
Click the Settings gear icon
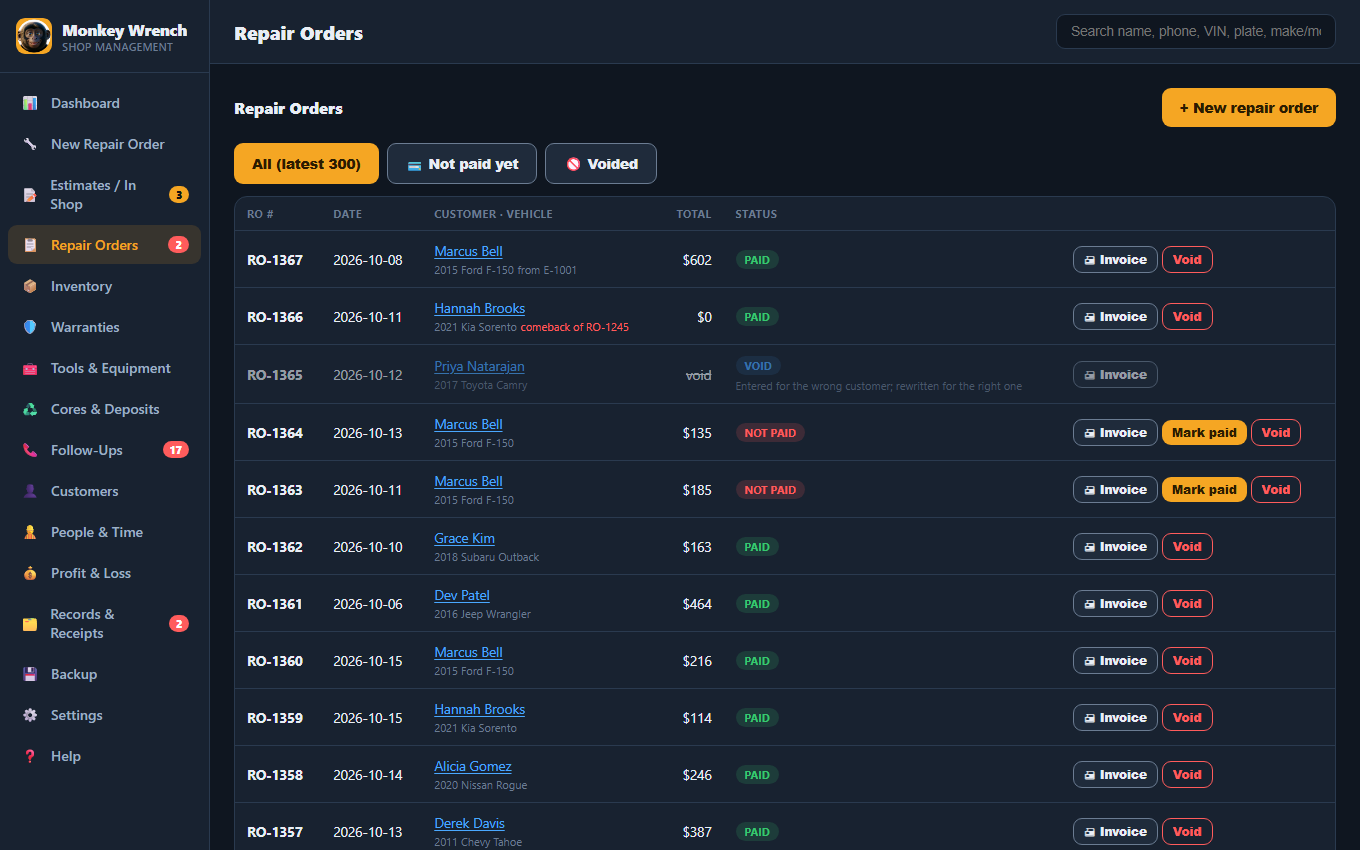pos(30,715)
